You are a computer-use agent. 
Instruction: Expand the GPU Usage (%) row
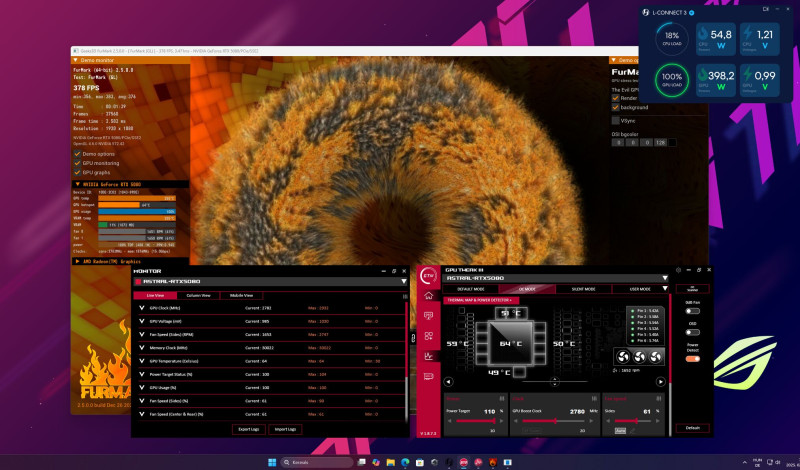(141, 388)
